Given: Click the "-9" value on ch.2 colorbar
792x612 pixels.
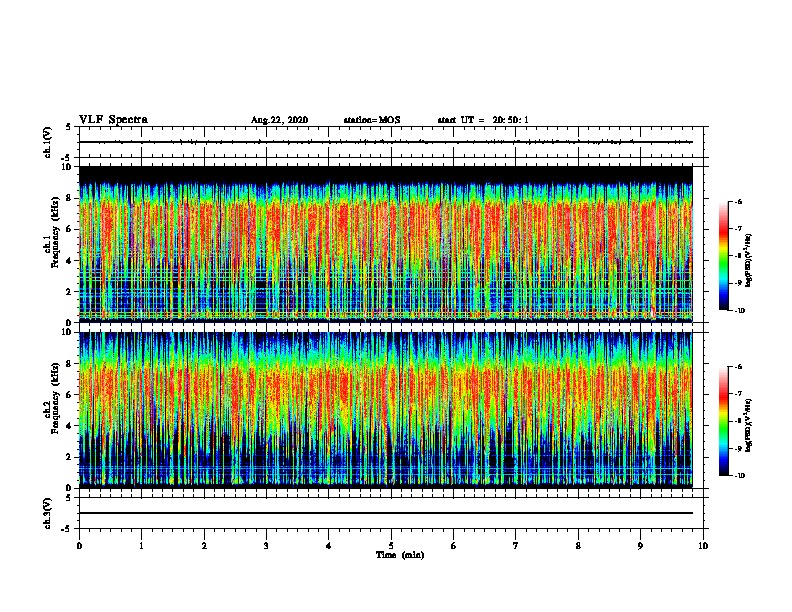Looking at the screenshot, I should [738, 448].
